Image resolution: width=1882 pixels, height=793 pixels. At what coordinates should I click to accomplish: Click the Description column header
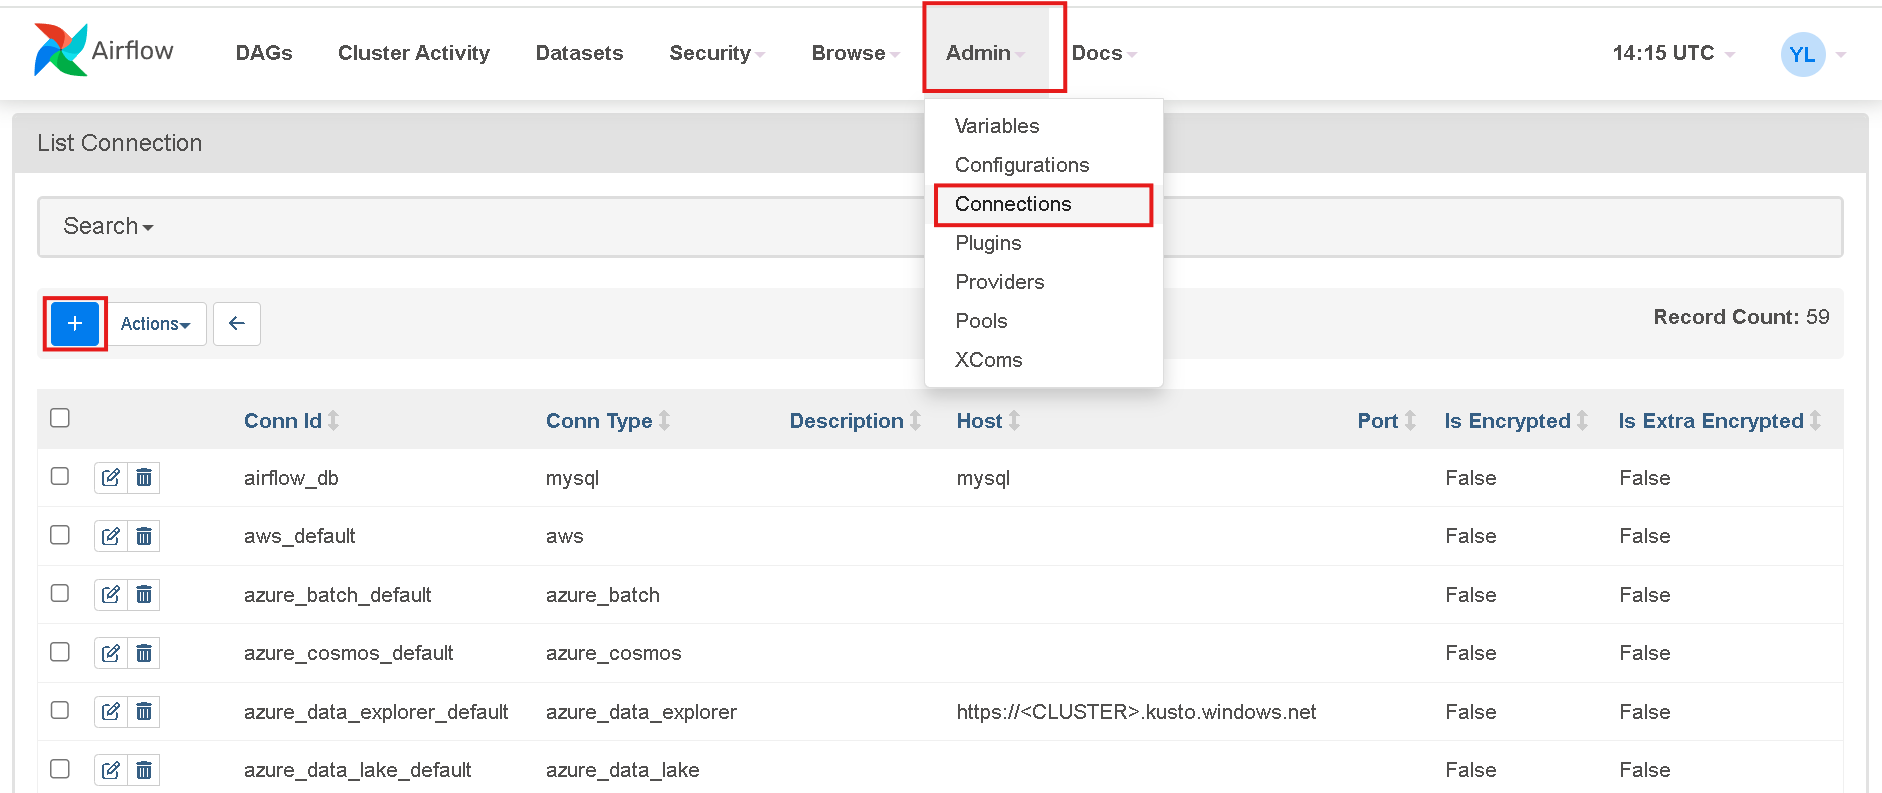pyautogui.click(x=846, y=421)
